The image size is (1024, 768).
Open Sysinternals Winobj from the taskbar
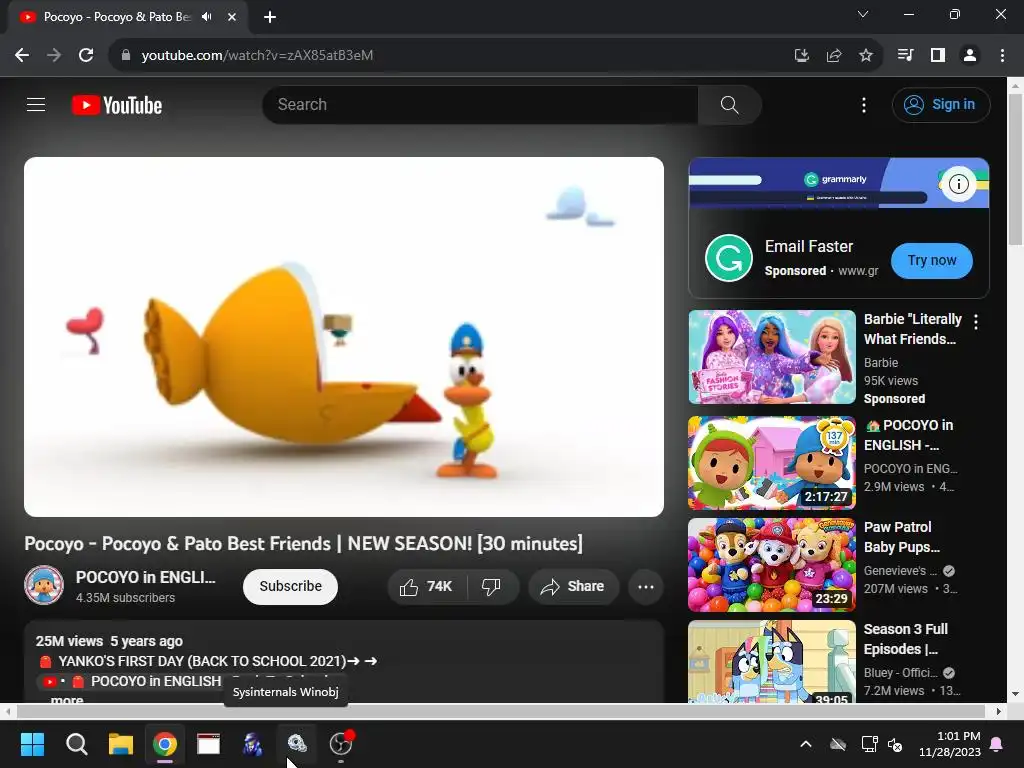(297, 744)
